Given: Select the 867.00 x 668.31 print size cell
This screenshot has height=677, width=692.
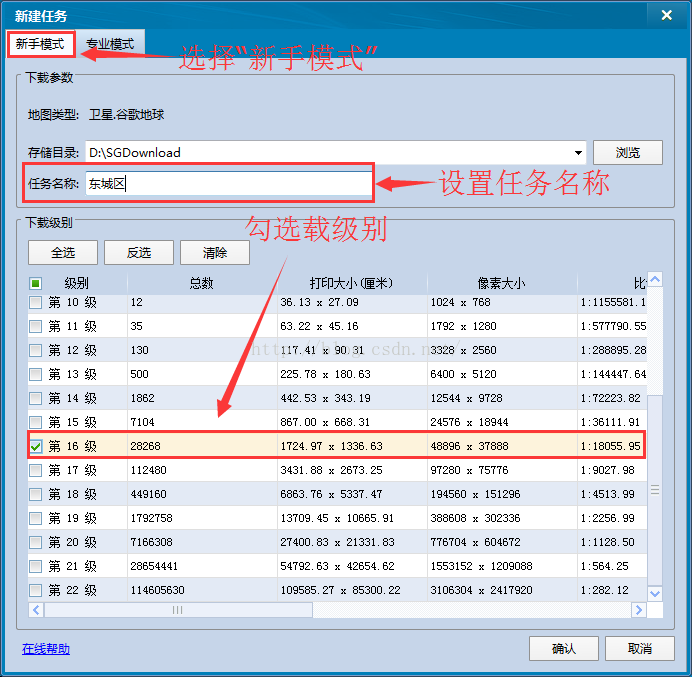Looking at the screenshot, I should [x=352, y=422].
